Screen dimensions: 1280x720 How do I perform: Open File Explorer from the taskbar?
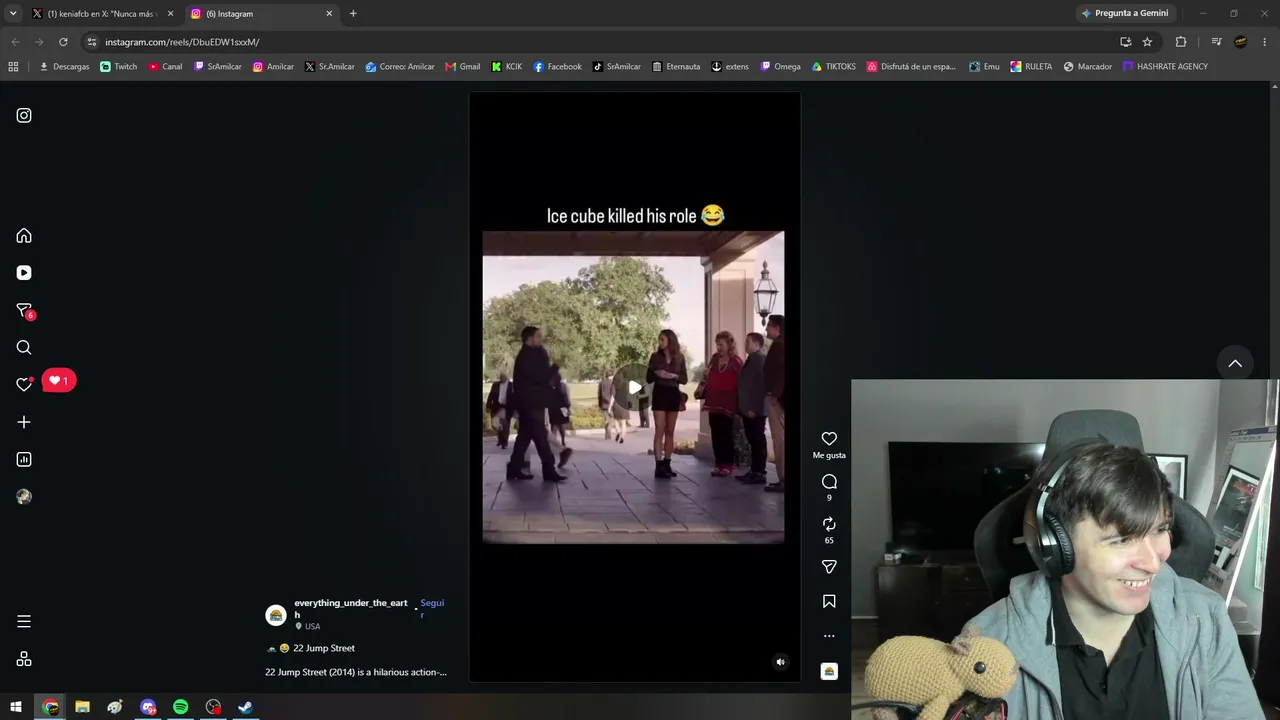tap(82, 707)
